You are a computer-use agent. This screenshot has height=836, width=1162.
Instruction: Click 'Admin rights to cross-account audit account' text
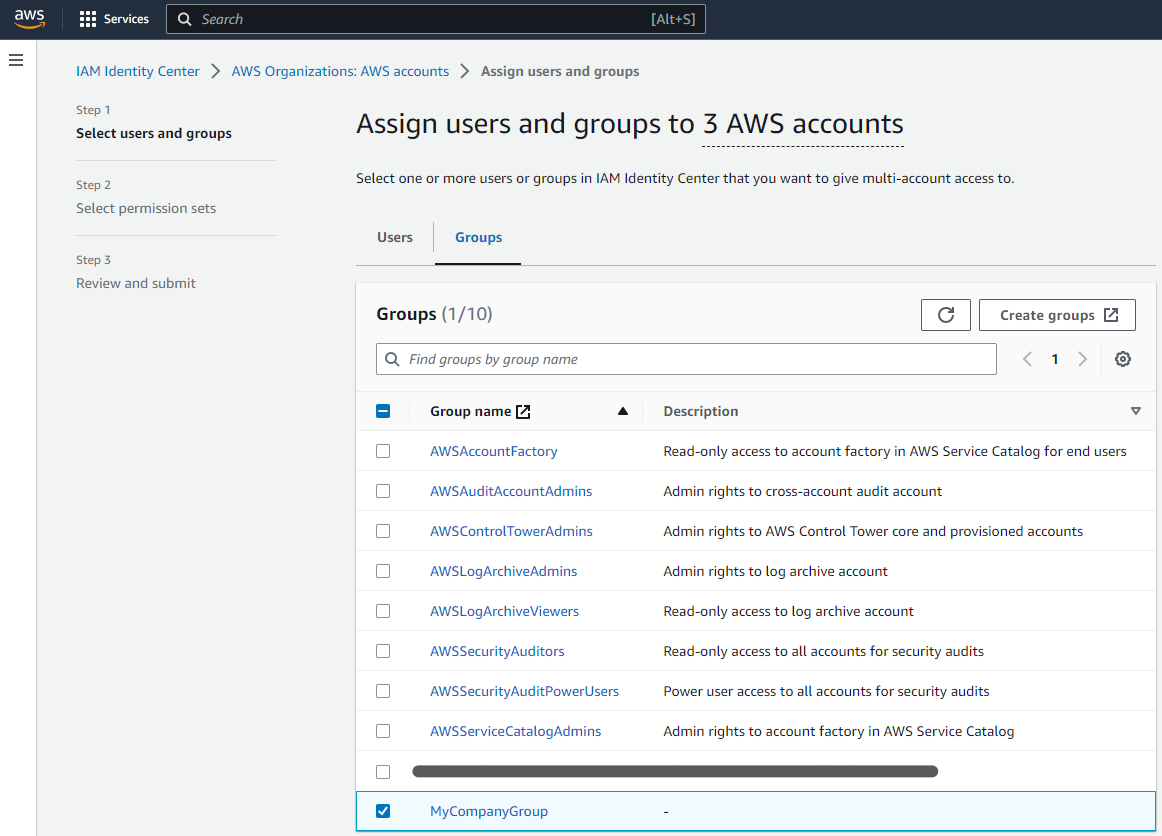(803, 491)
